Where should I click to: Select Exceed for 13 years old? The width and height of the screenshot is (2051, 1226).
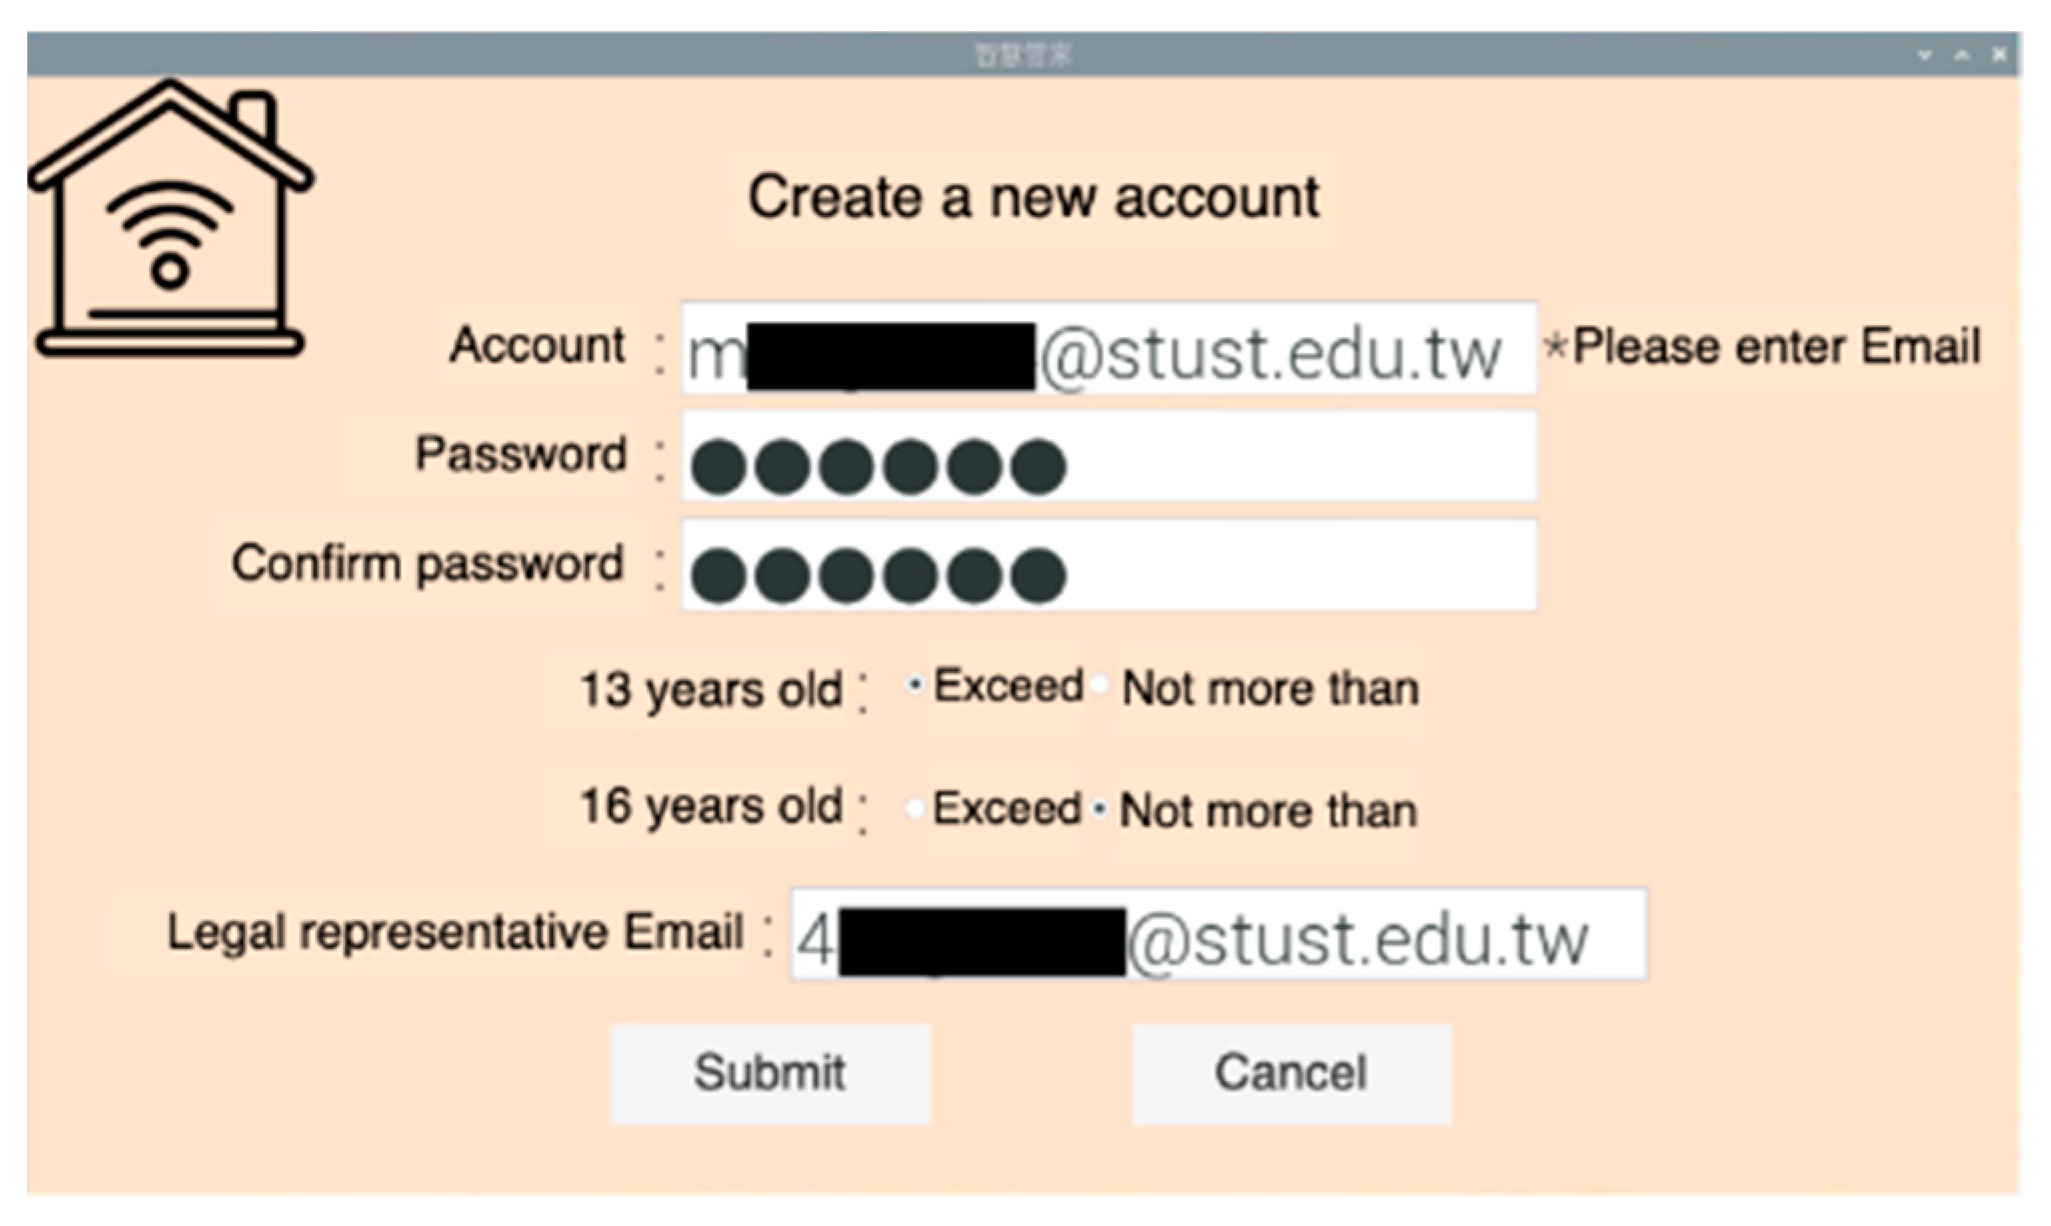point(914,686)
